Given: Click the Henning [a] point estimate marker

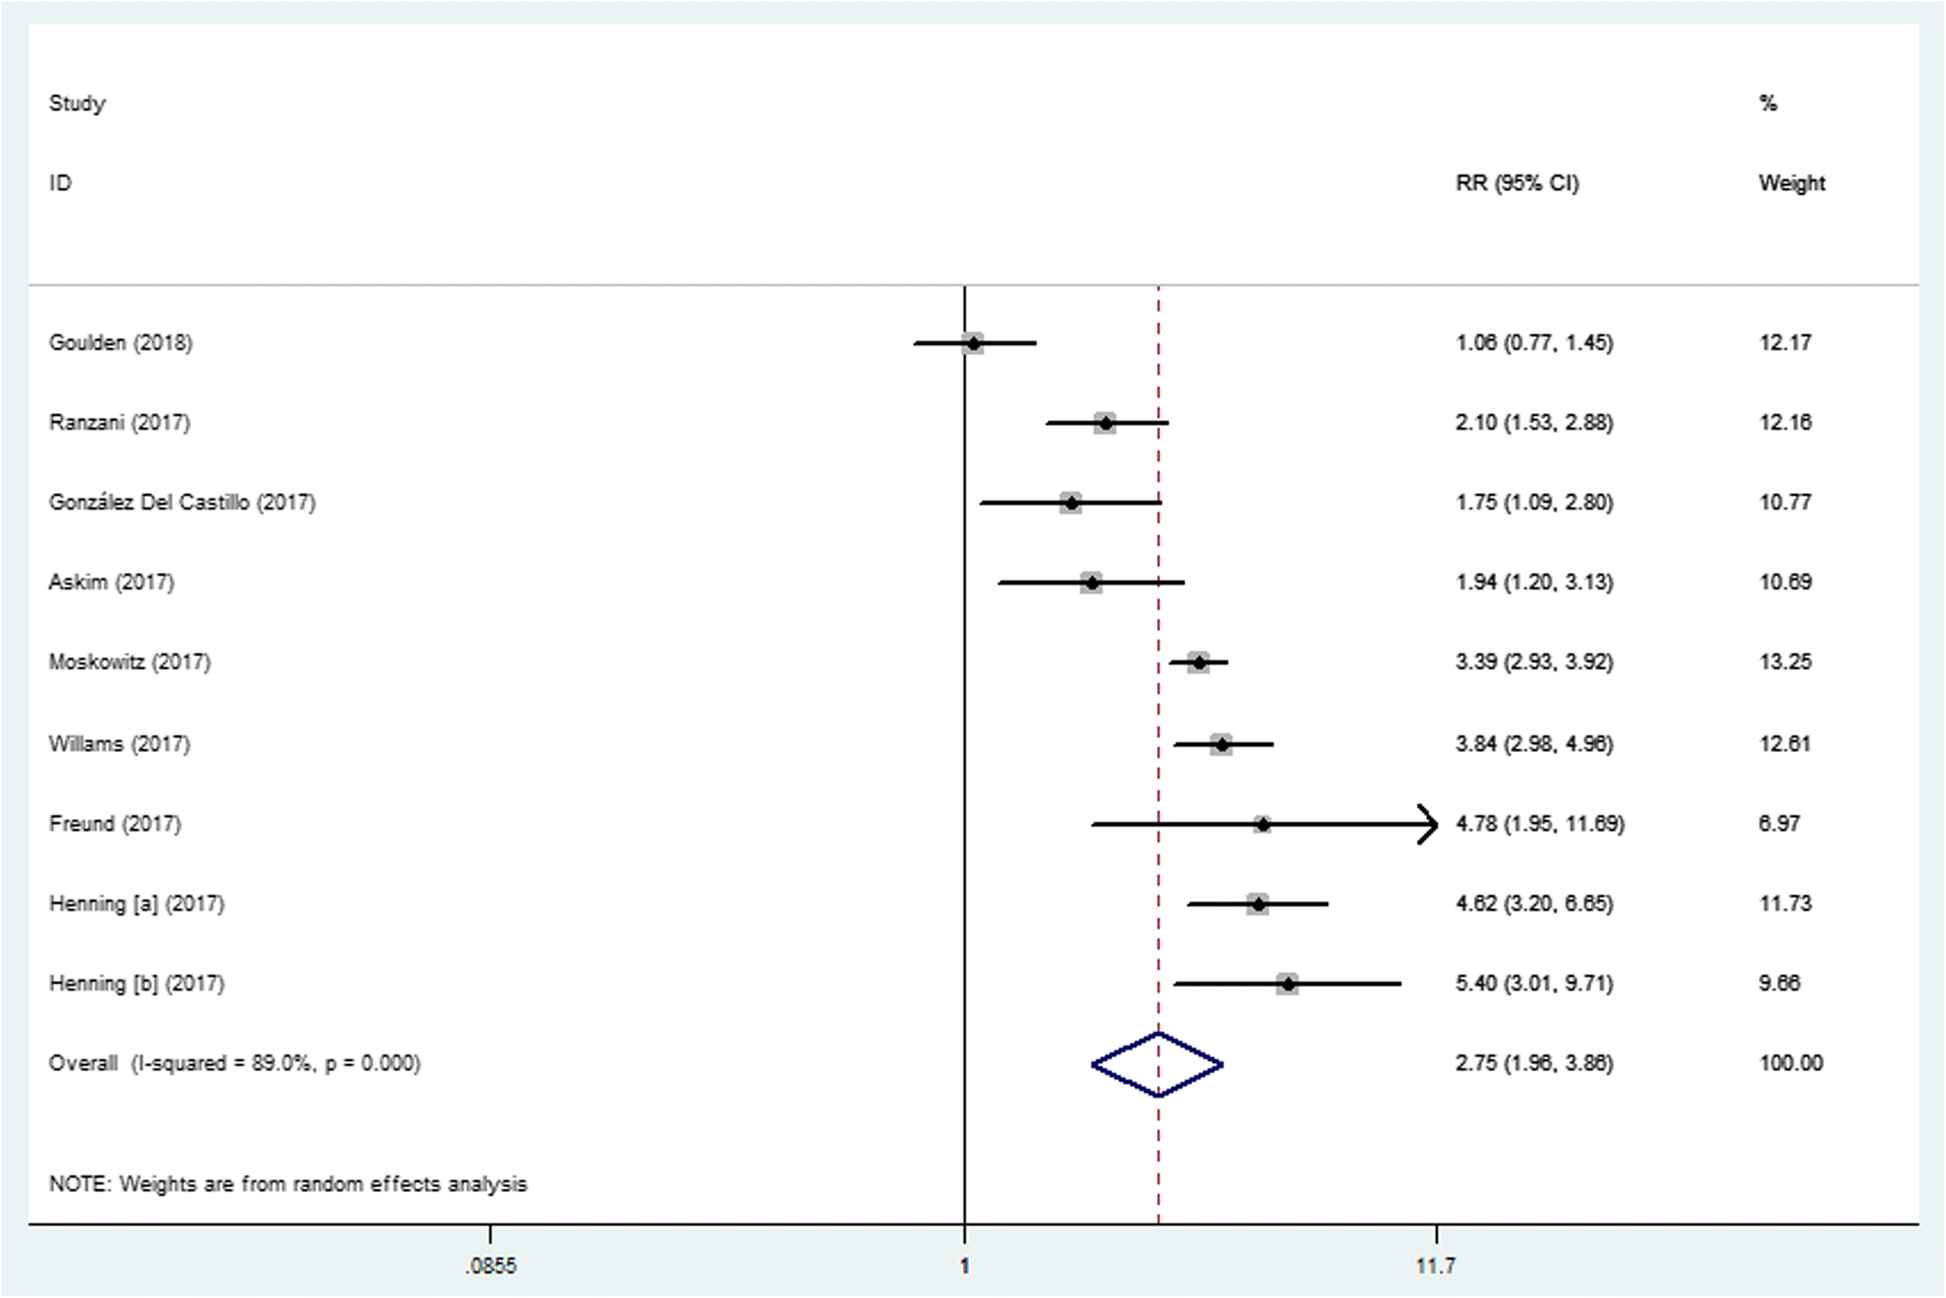Looking at the screenshot, I should tap(1258, 905).
